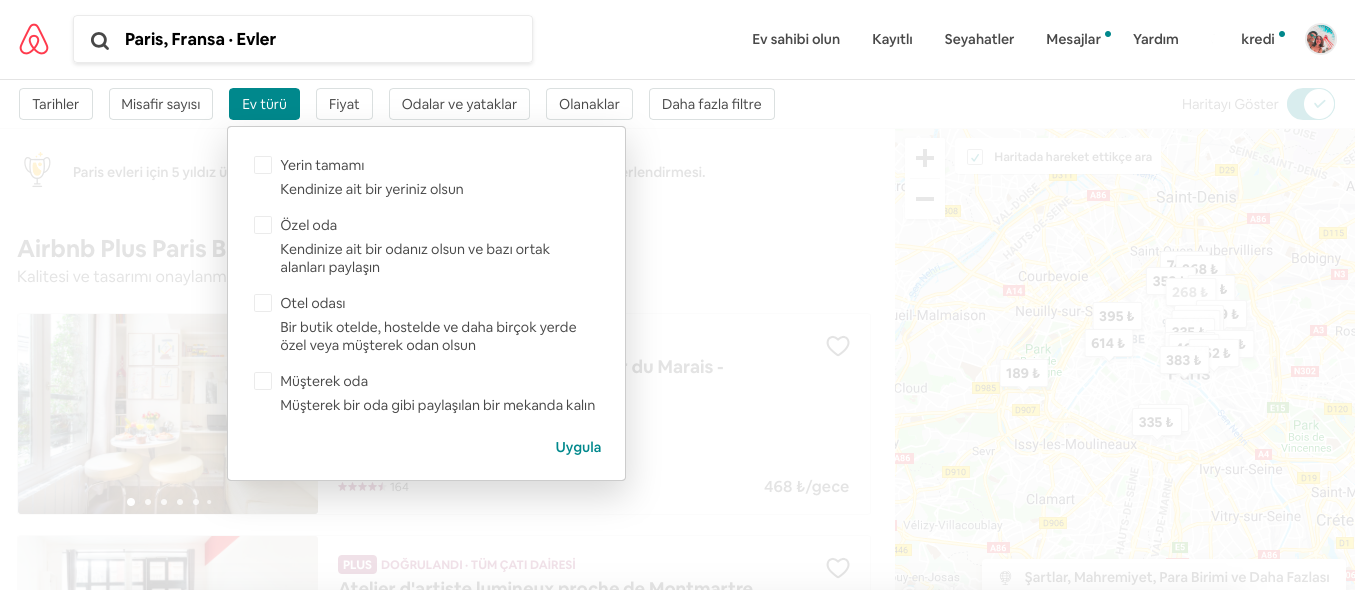
Task: Open Yardım in the header
Action: pos(1155,39)
